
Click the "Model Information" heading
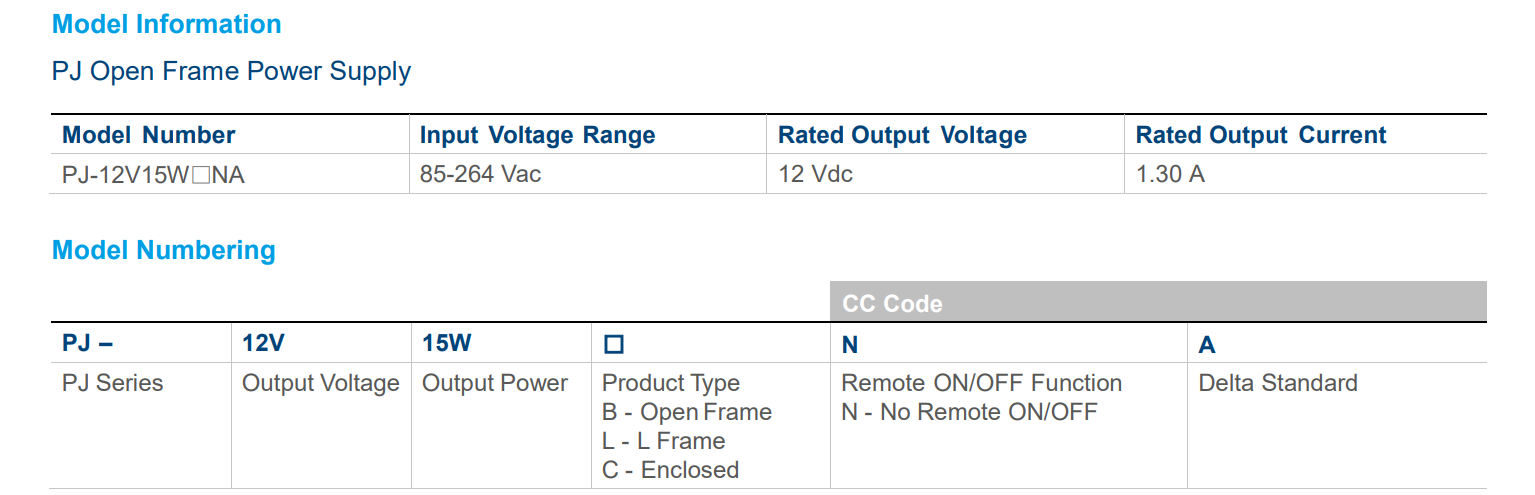(166, 24)
